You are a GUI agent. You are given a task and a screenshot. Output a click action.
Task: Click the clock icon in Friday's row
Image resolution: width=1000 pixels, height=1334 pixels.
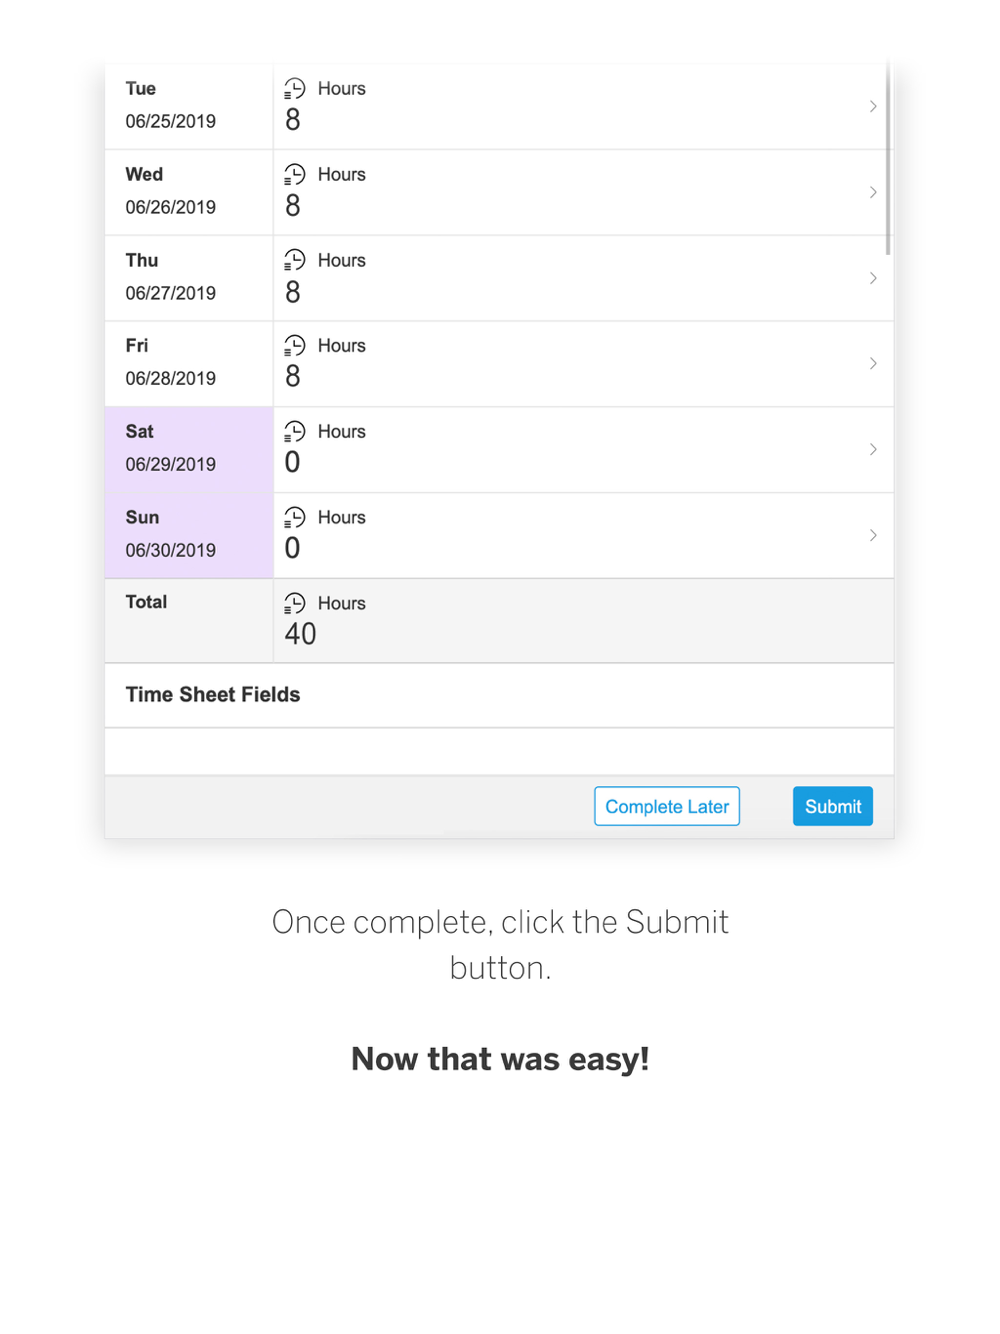294,346
